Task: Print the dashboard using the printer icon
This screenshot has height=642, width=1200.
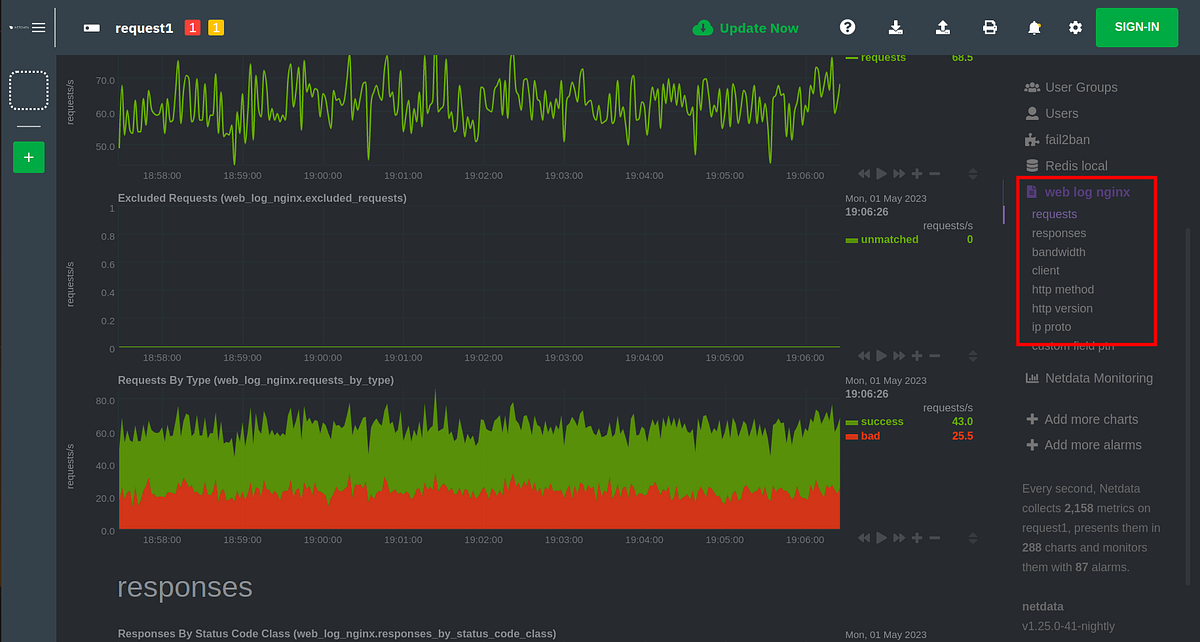Action: 990,27
